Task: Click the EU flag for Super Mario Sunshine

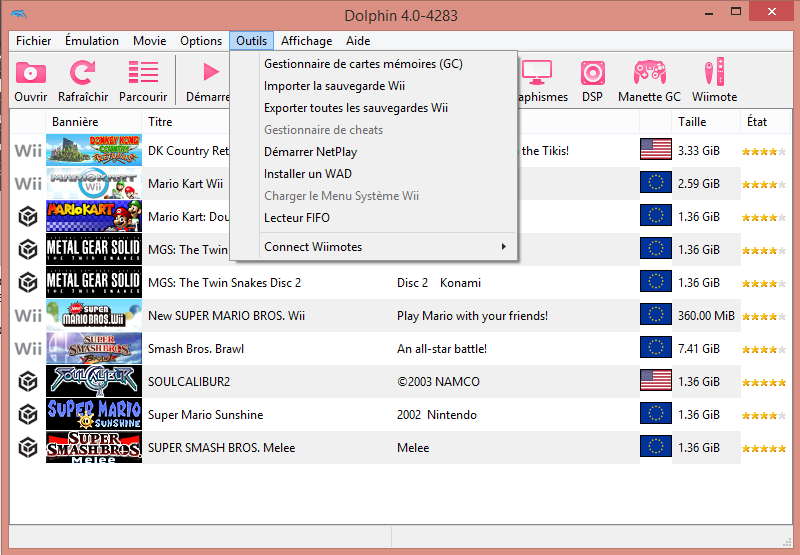Action: point(656,414)
